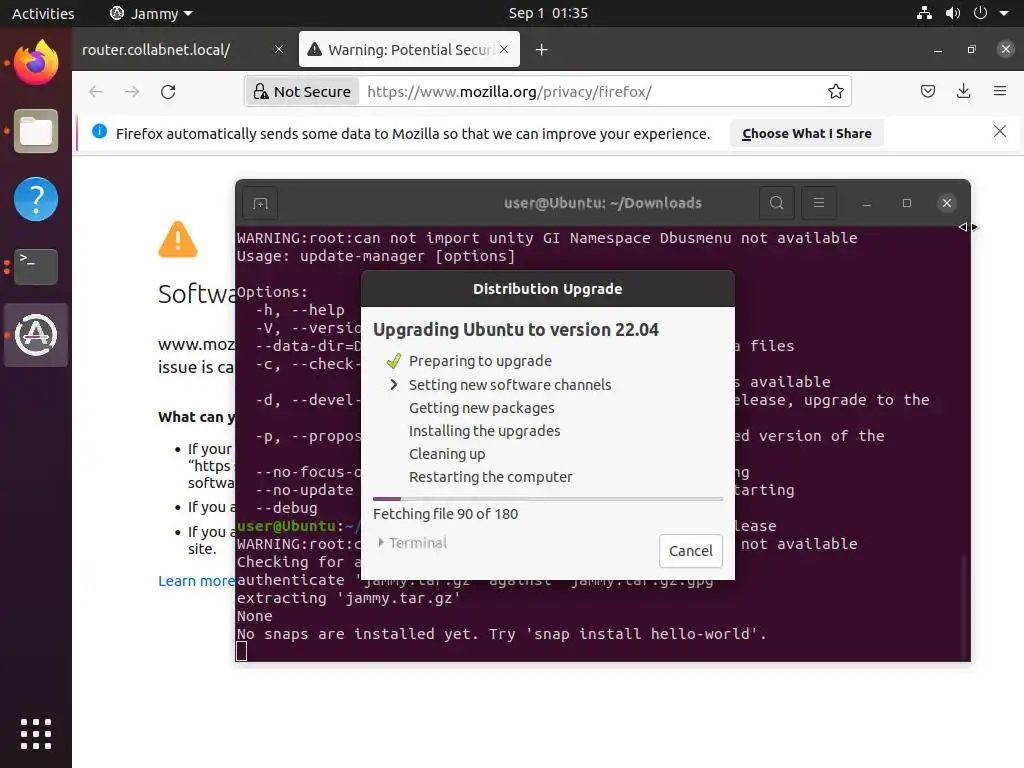This screenshot has height=768, width=1024.
Task: Open the Files app in the dock
Action: [36, 131]
